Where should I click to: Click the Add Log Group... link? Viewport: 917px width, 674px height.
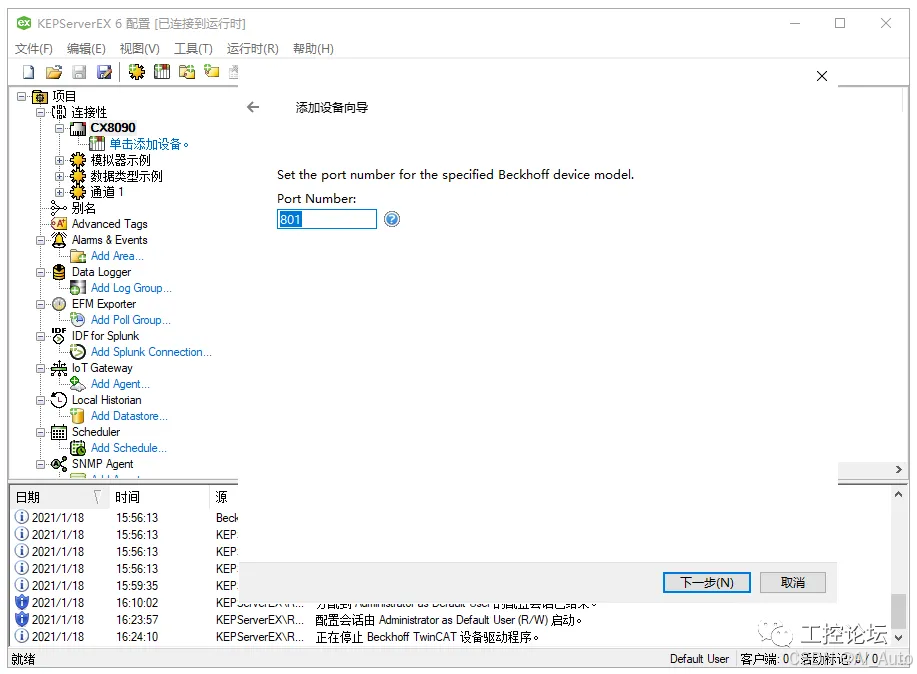pyautogui.click(x=131, y=288)
